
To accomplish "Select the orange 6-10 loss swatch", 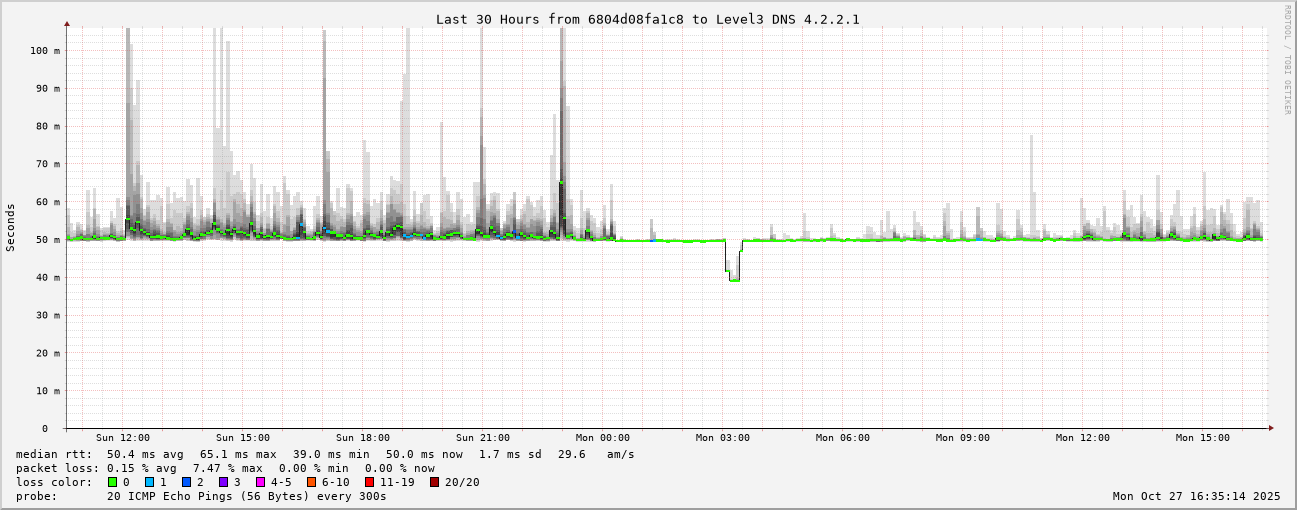I will coord(312,482).
